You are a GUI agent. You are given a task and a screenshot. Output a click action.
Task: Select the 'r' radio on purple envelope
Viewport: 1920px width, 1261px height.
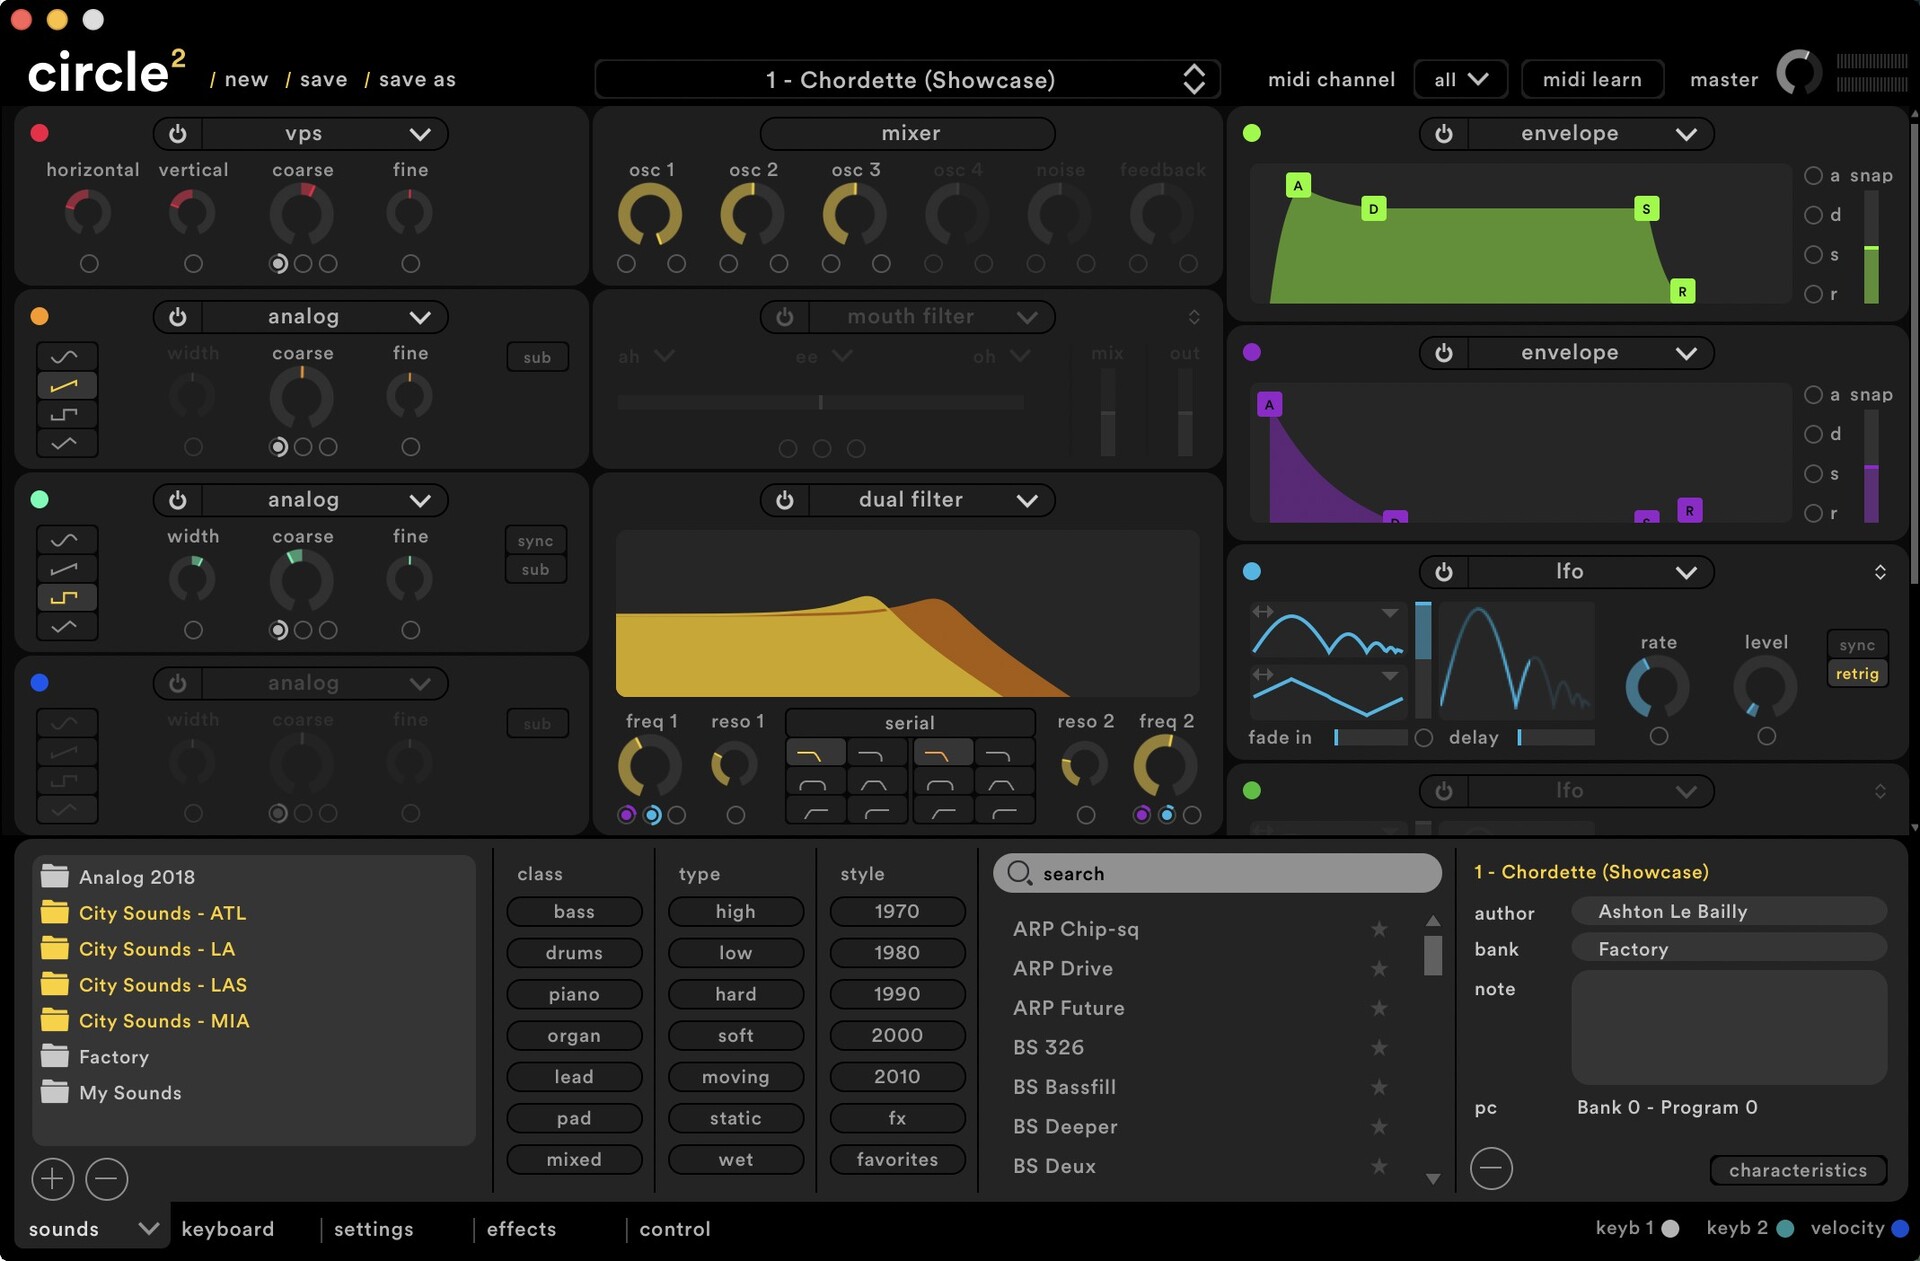click(x=1813, y=513)
